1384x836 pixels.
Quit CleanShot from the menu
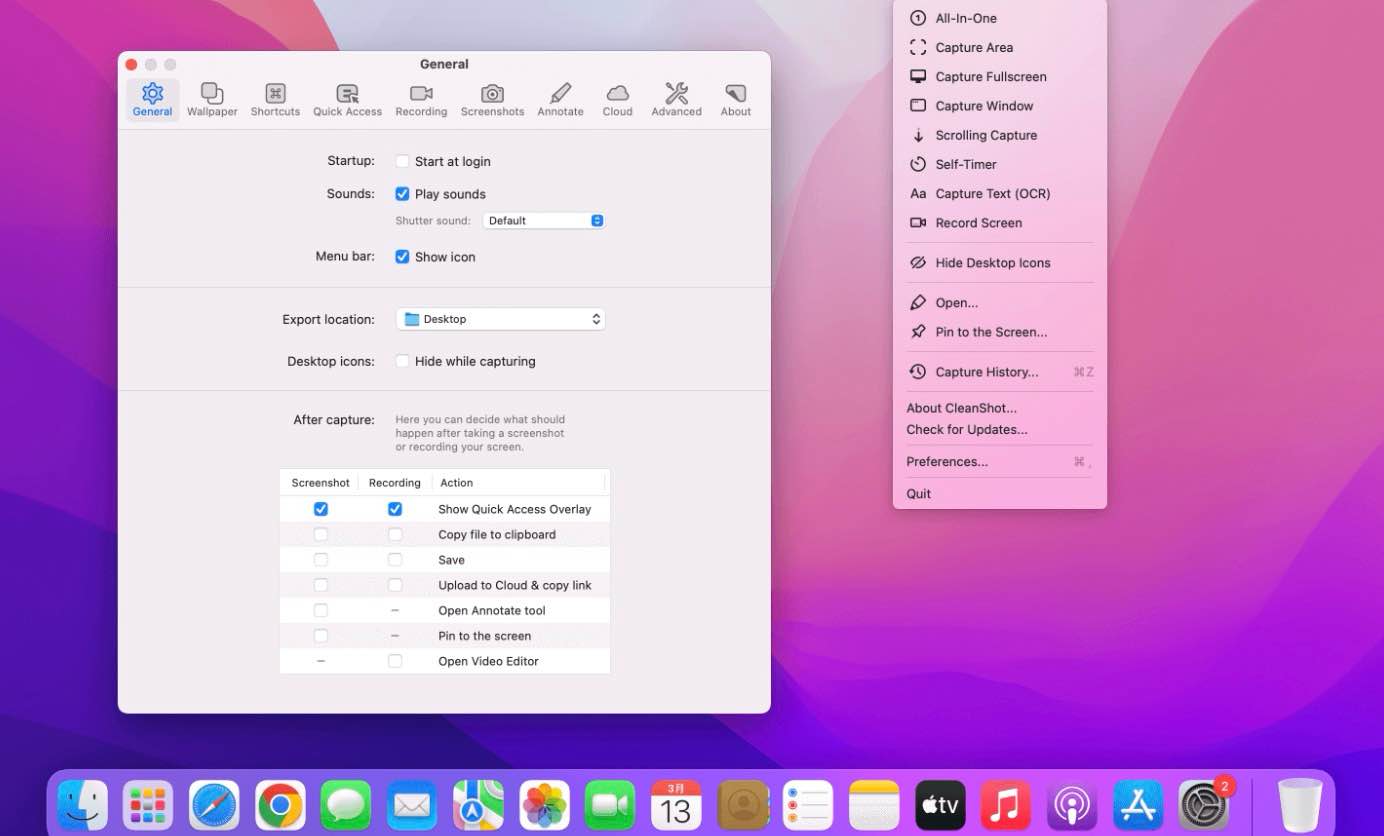918,494
